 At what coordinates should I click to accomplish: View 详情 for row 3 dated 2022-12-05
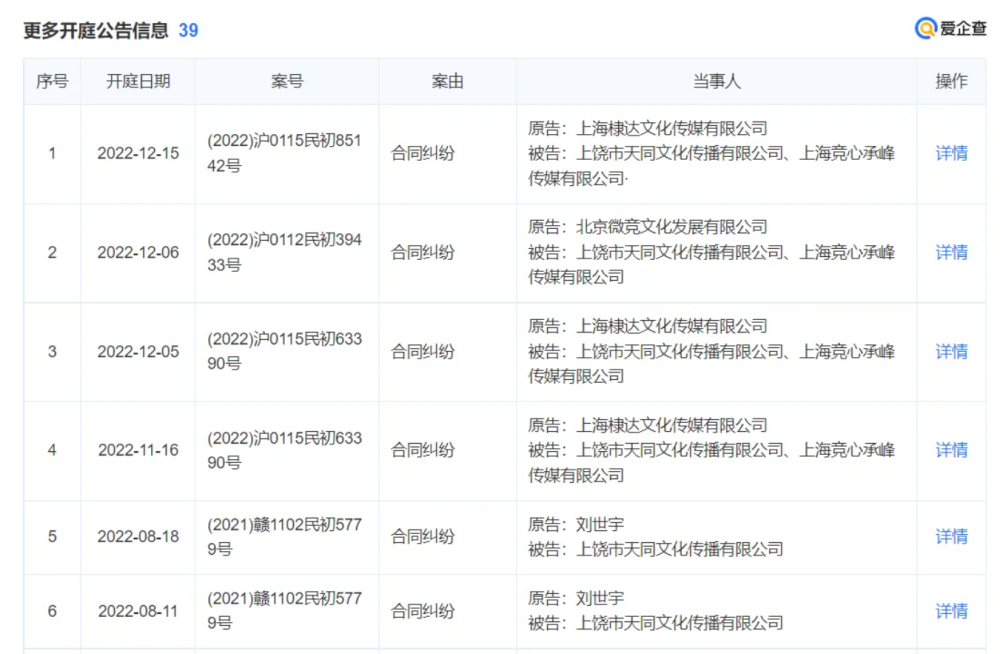951,351
